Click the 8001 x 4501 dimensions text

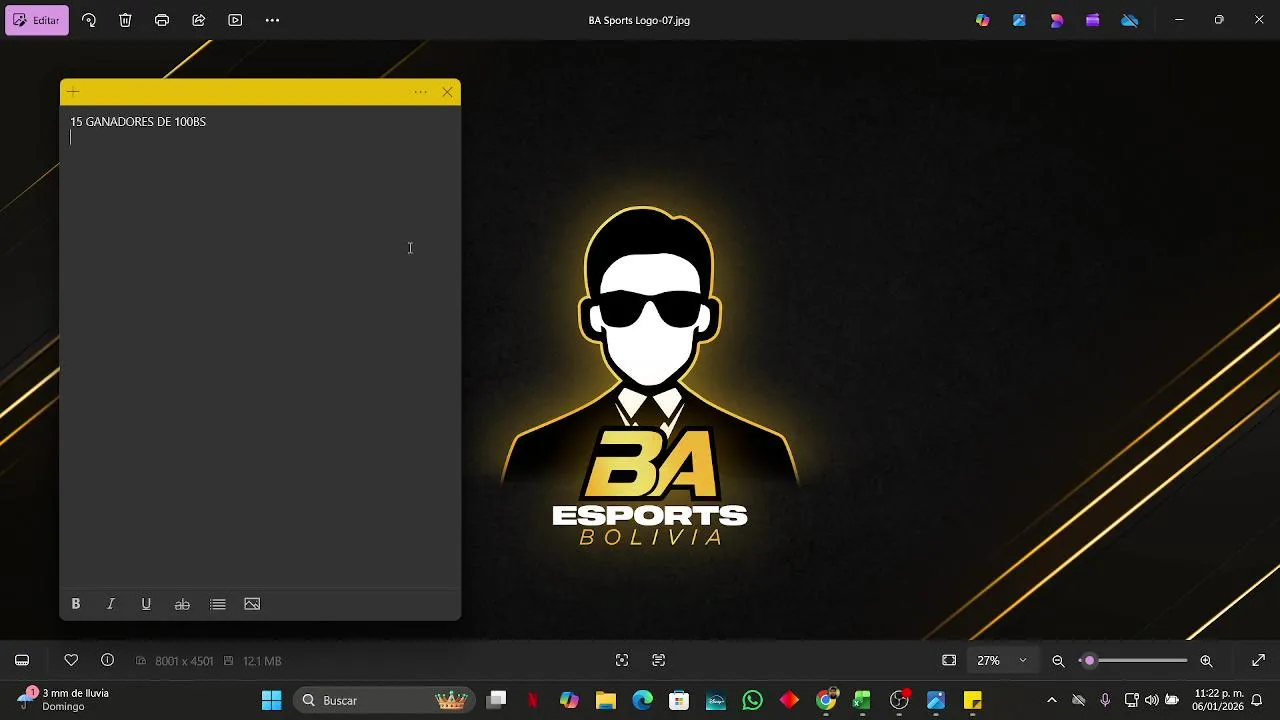pyautogui.click(x=184, y=661)
